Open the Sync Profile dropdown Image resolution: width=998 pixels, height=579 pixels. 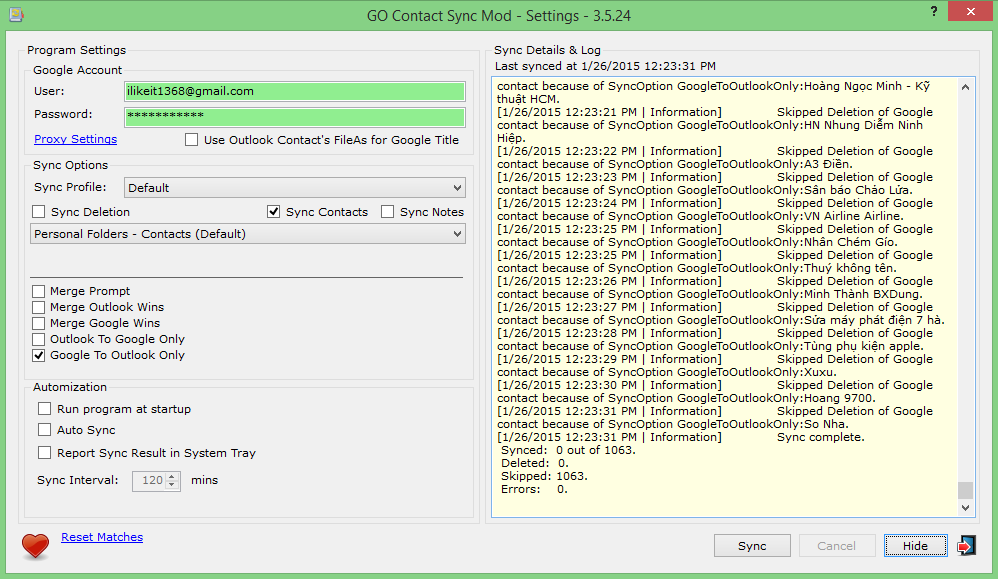295,188
